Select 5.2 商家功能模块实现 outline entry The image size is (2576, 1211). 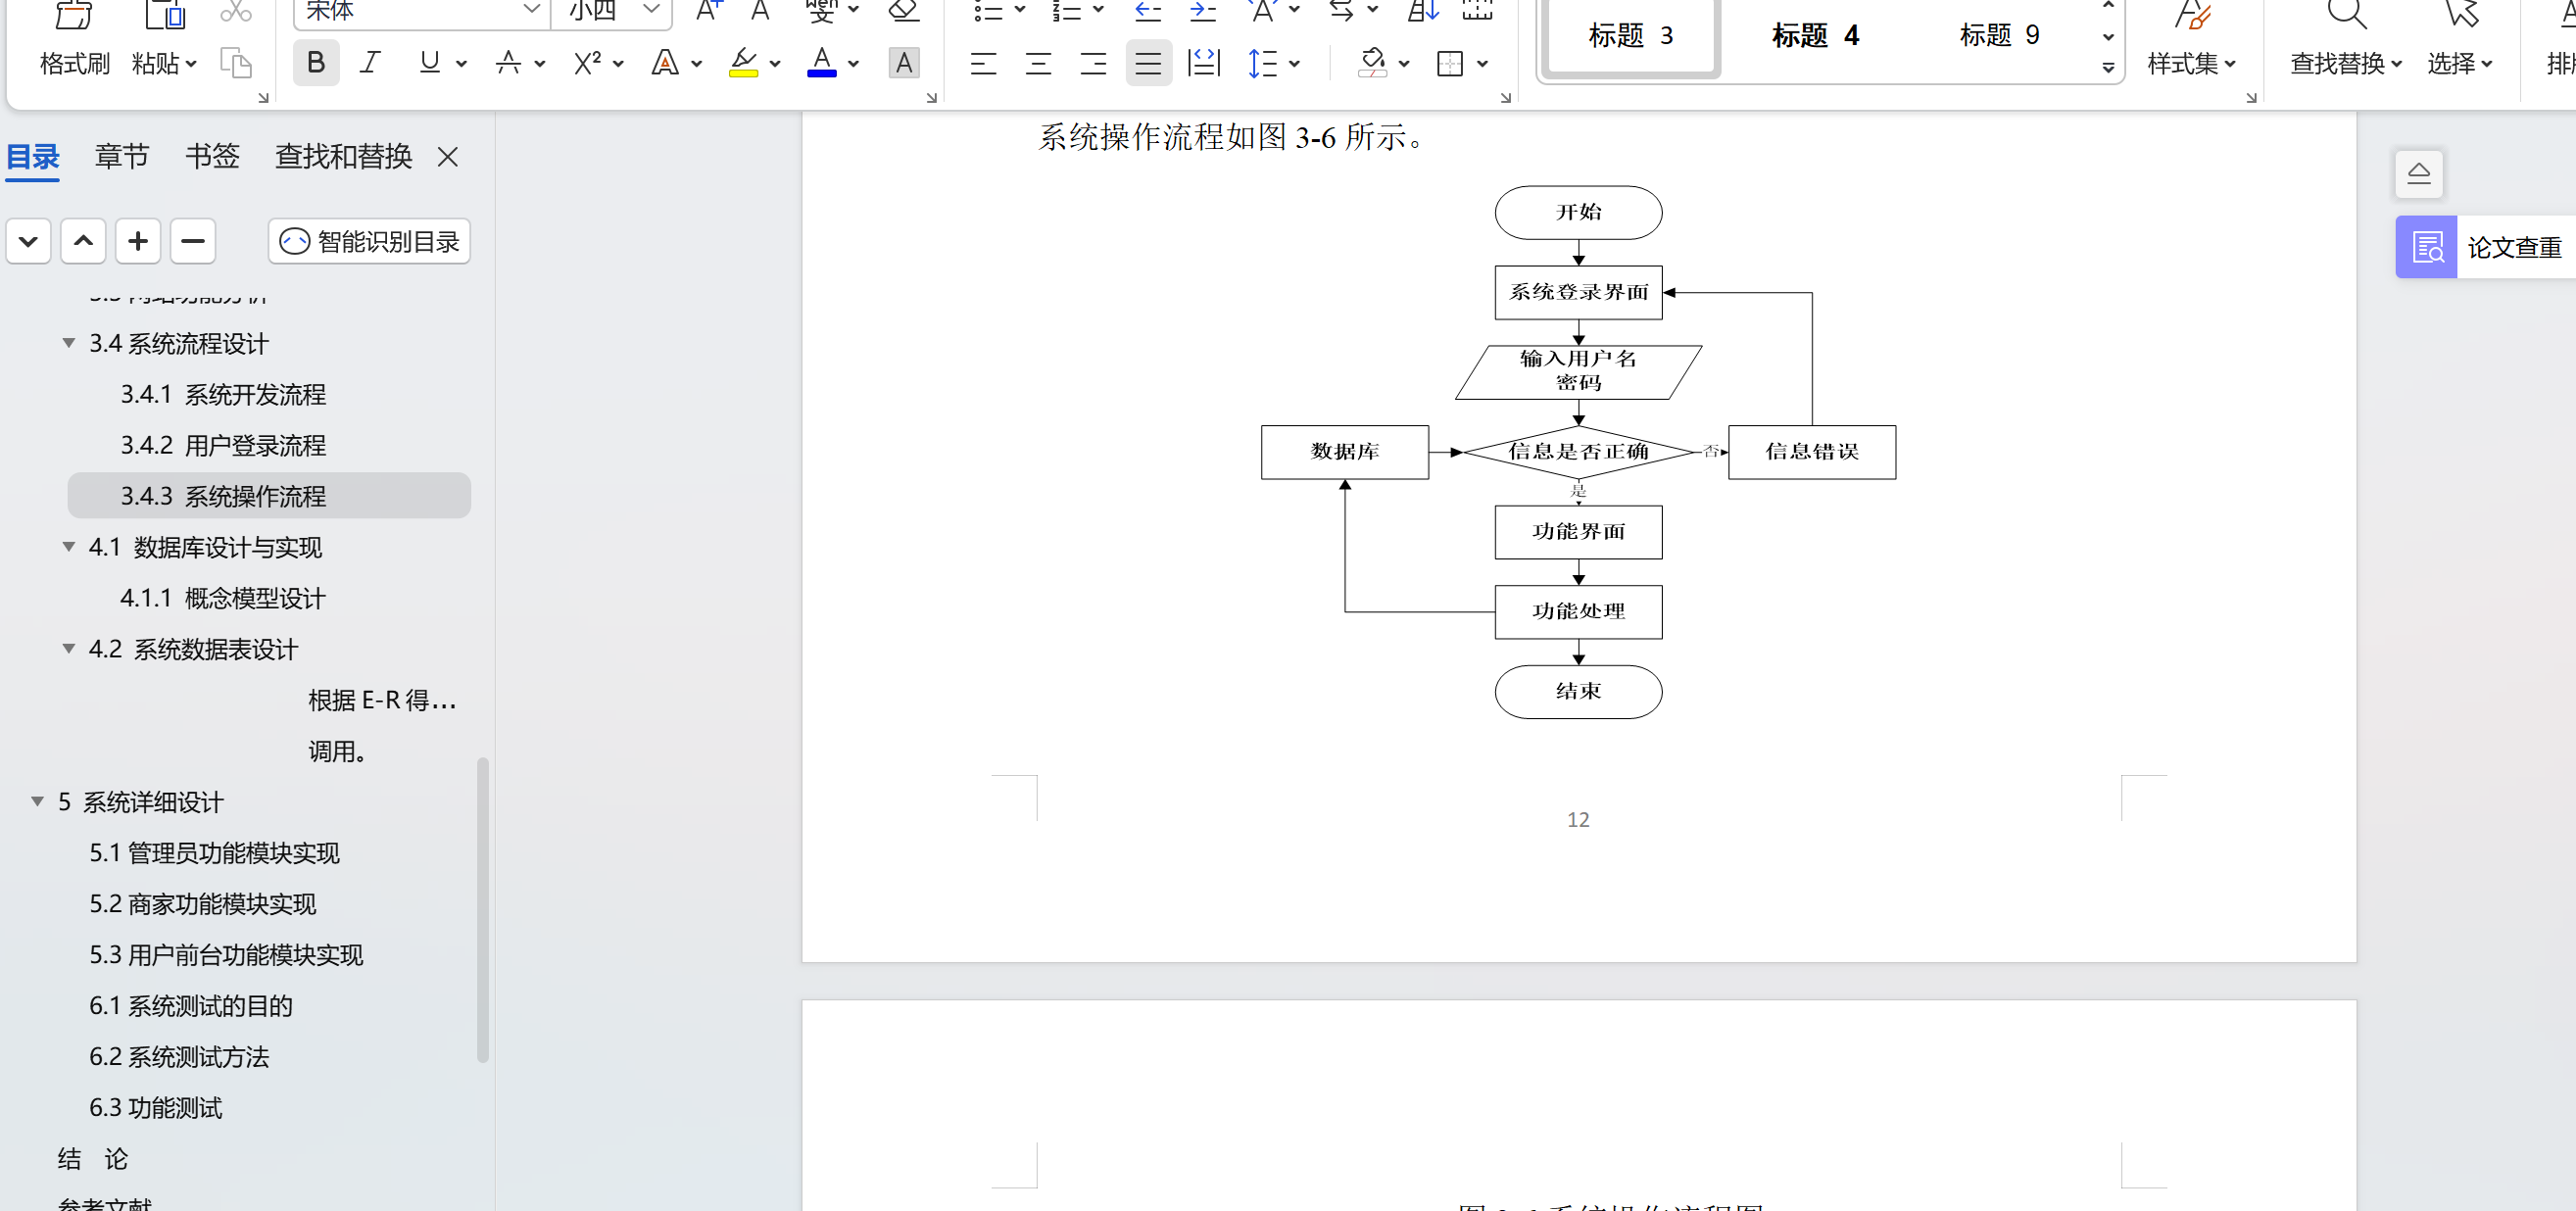(x=203, y=904)
